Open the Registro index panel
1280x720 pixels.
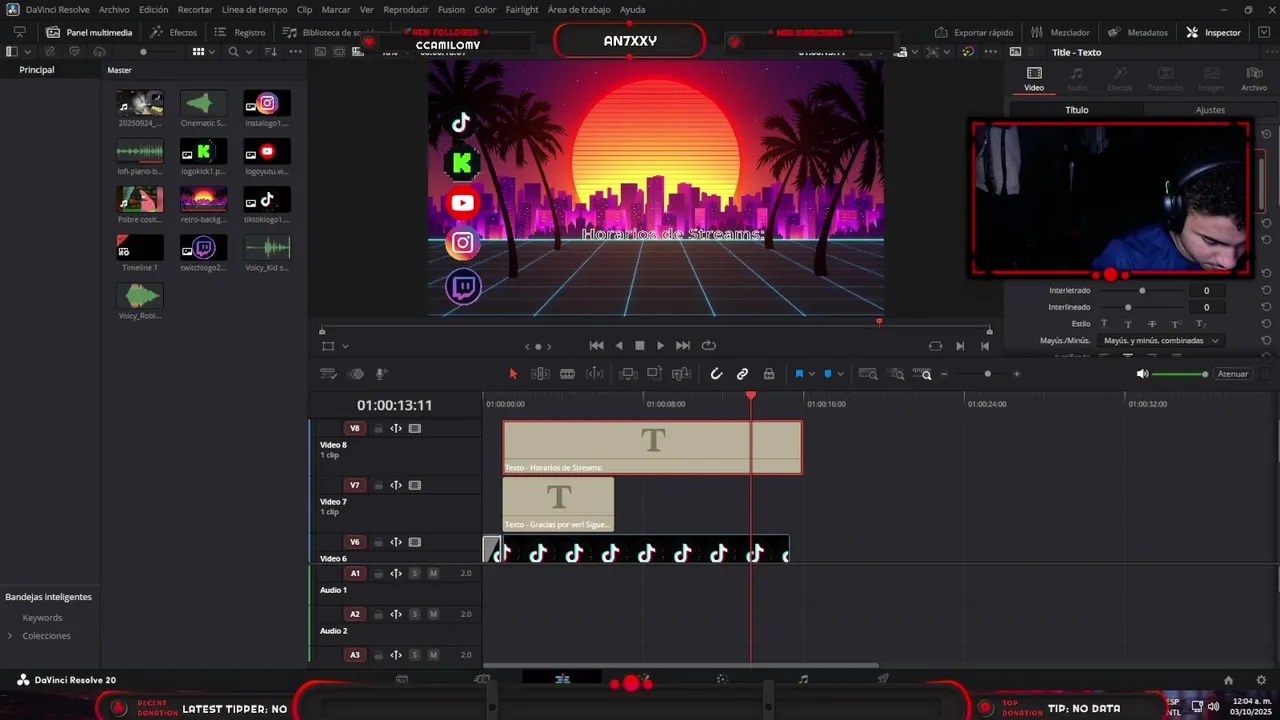(240, 32)
